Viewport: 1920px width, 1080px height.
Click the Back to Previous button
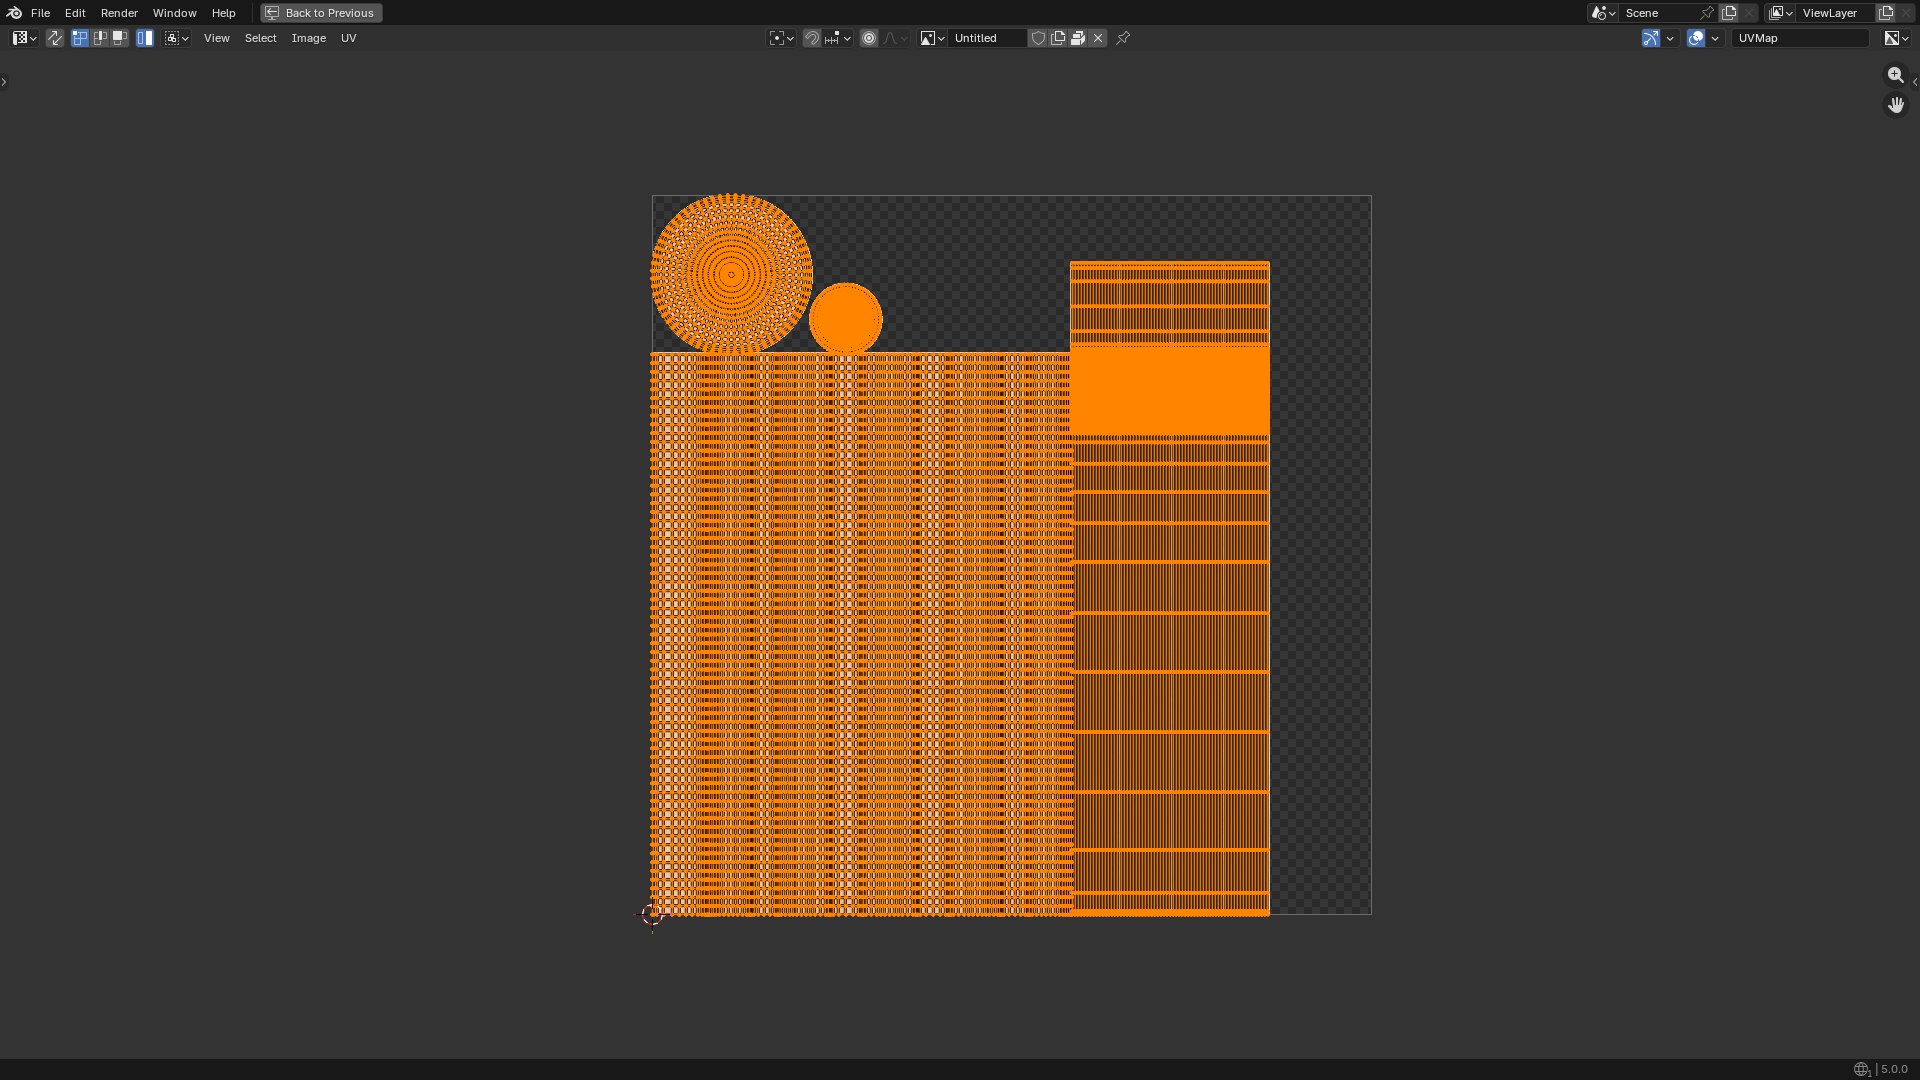tap(321, 13)
